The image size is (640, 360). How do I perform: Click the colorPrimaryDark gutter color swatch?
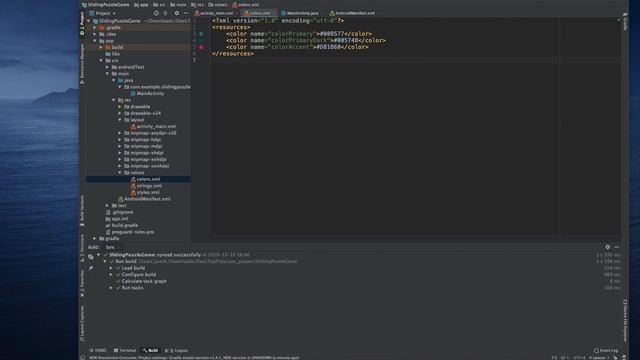(201, 40)
